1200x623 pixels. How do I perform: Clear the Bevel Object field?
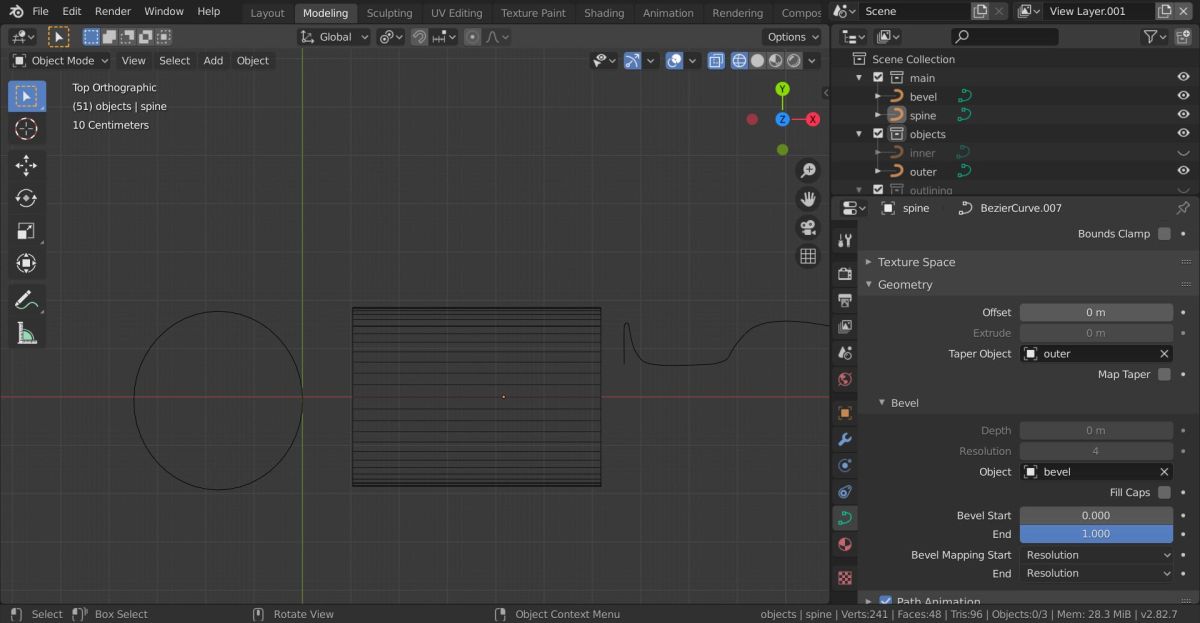[x=1164, y=472]
